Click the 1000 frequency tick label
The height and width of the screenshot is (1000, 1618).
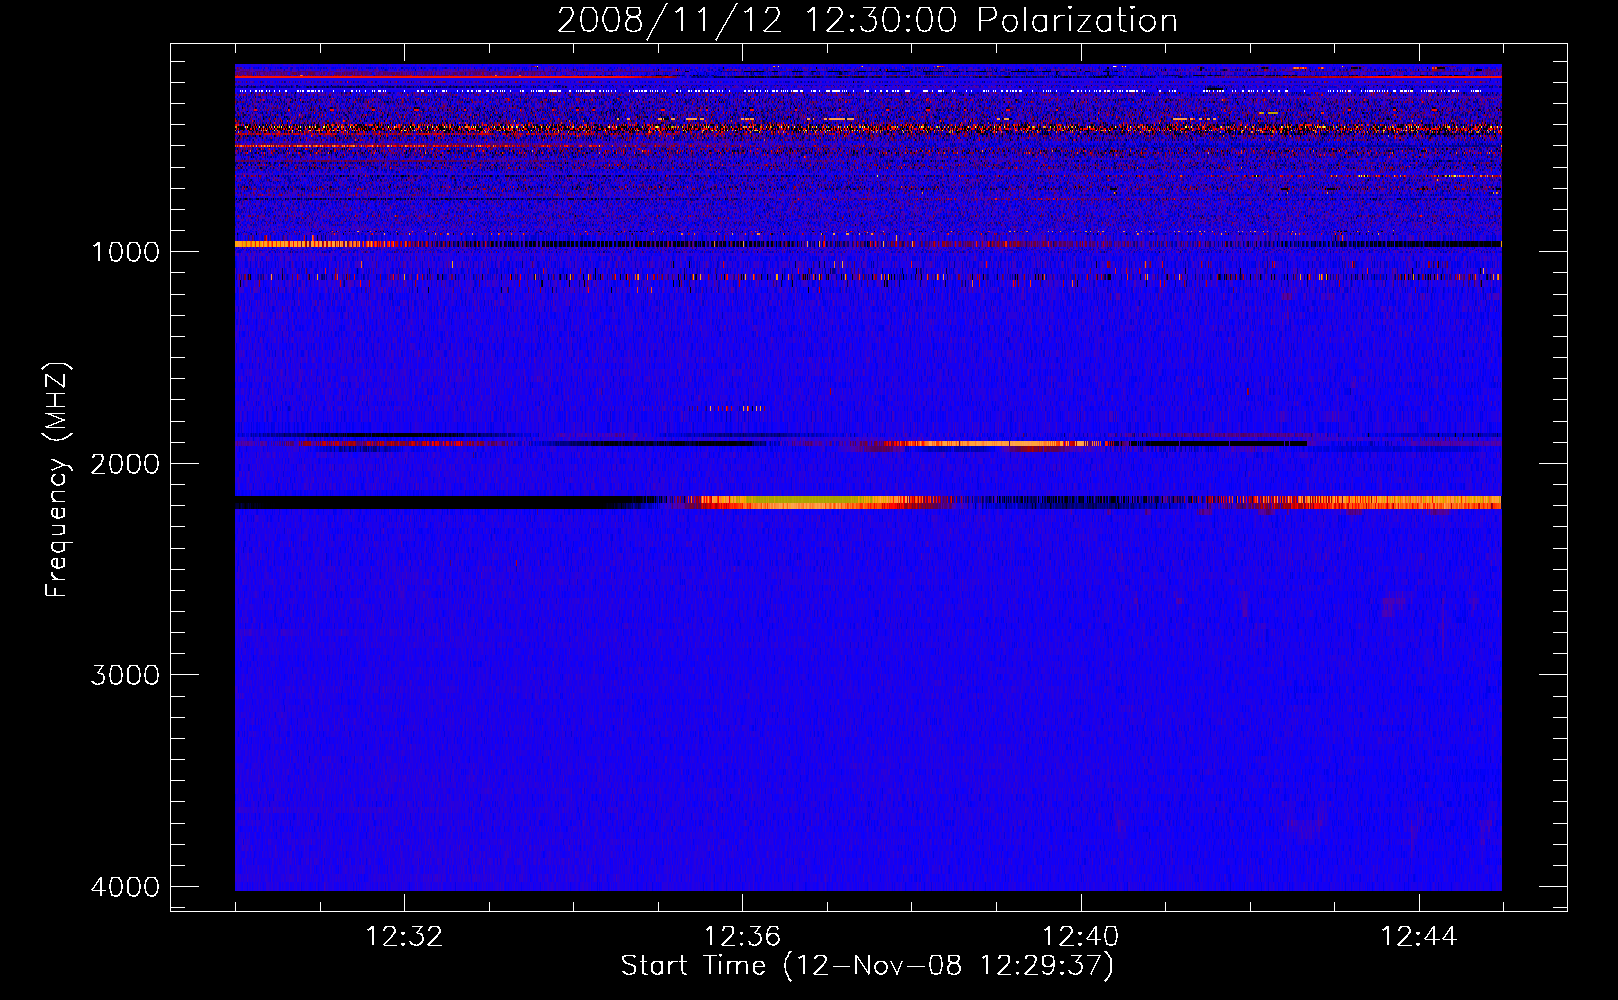tap(125, 251)
